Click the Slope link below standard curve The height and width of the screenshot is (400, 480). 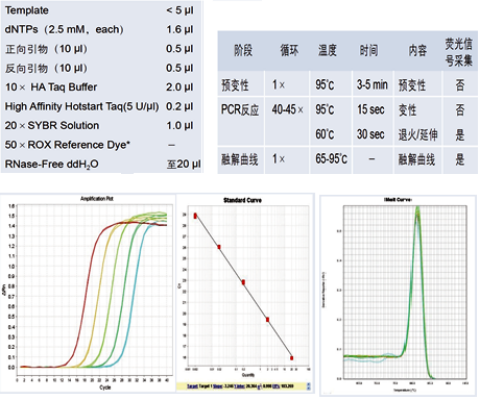(218, 386)
